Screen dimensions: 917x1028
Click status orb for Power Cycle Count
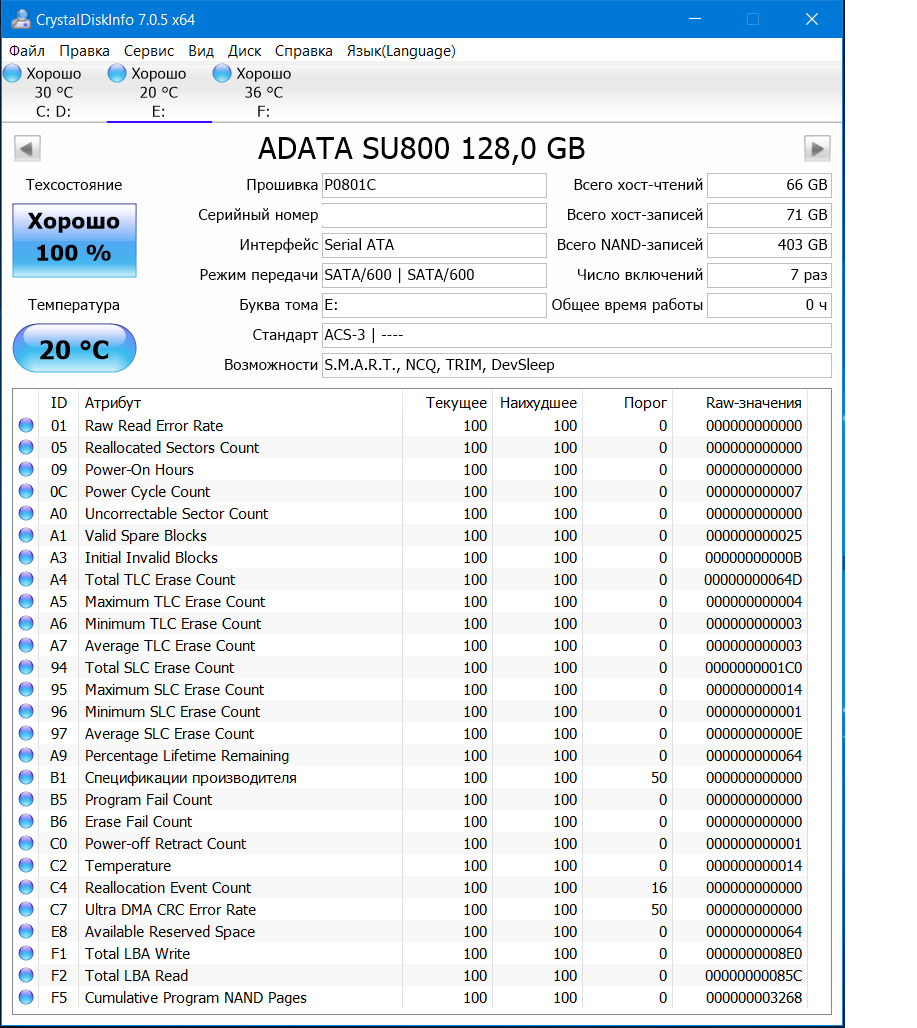tap(26, 492)
